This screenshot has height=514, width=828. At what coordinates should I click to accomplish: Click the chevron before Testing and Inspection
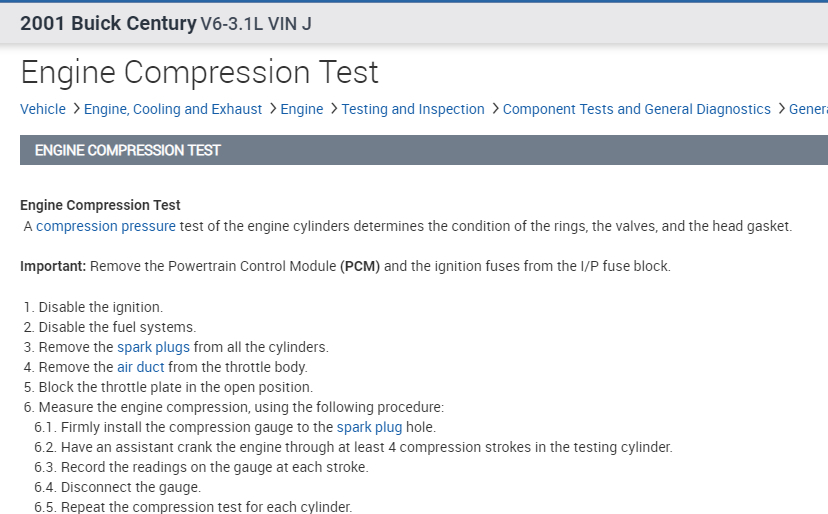pyautogui.click(x=333, y=109)
